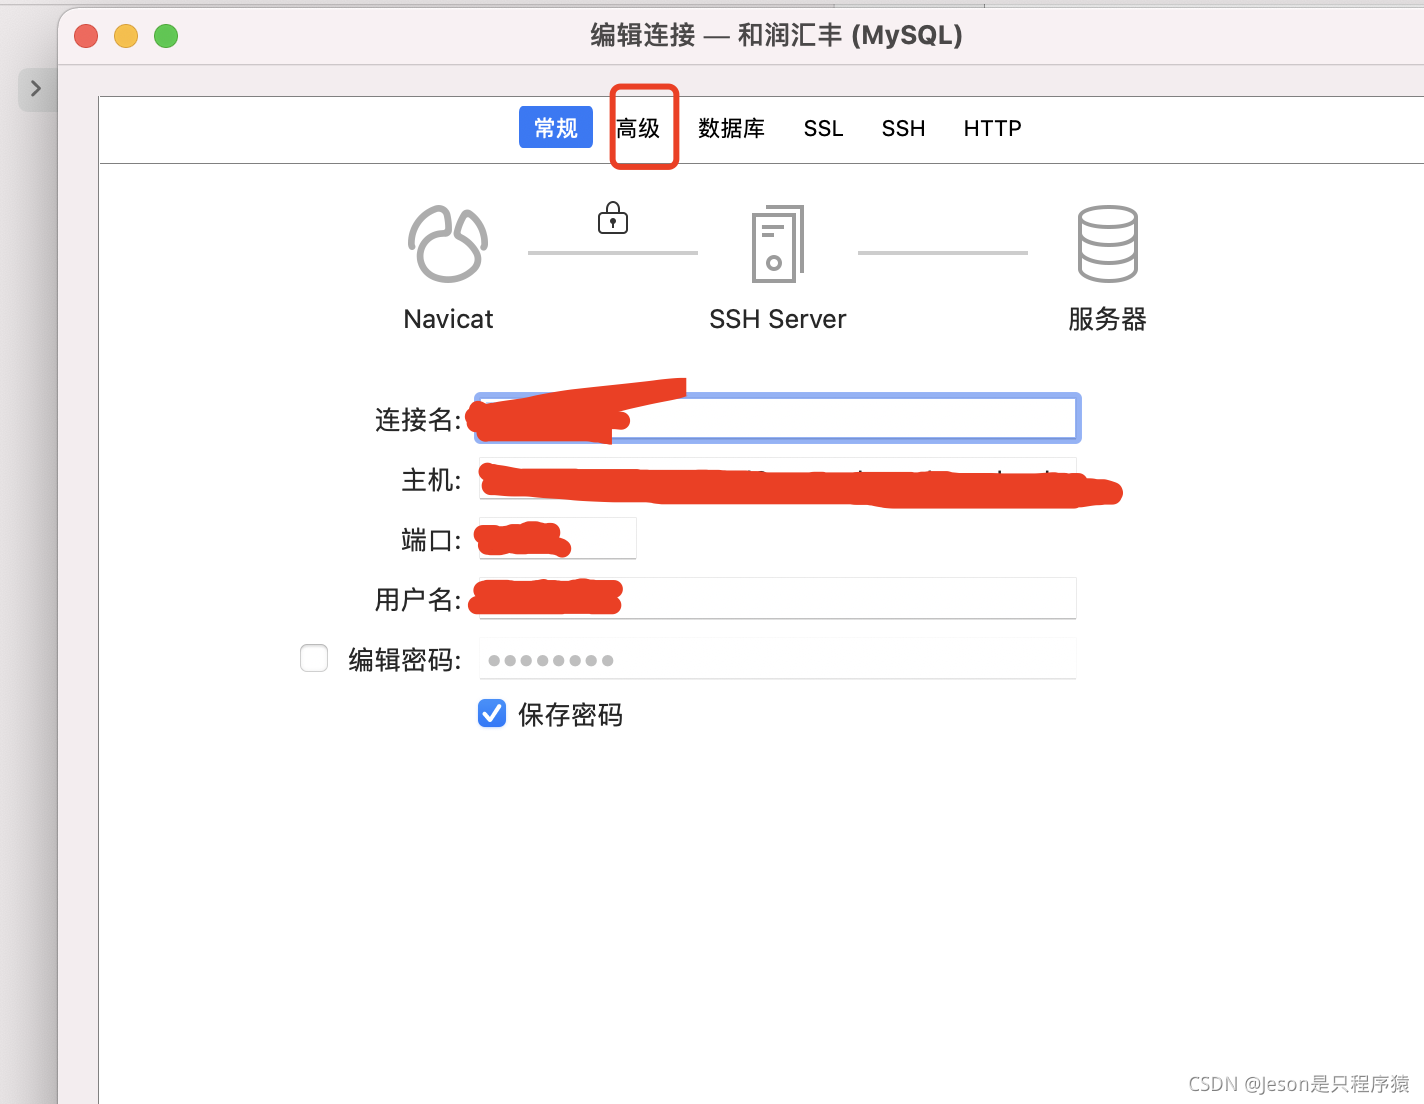Switch to the 常规 tab
Viewport: 1424px width, 1104px height.
tap(556, 128)
